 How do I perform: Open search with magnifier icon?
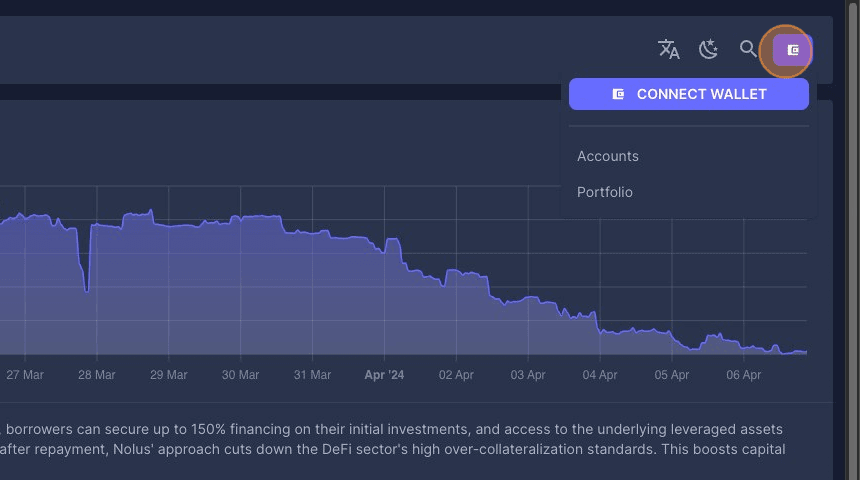pos(748,49)
